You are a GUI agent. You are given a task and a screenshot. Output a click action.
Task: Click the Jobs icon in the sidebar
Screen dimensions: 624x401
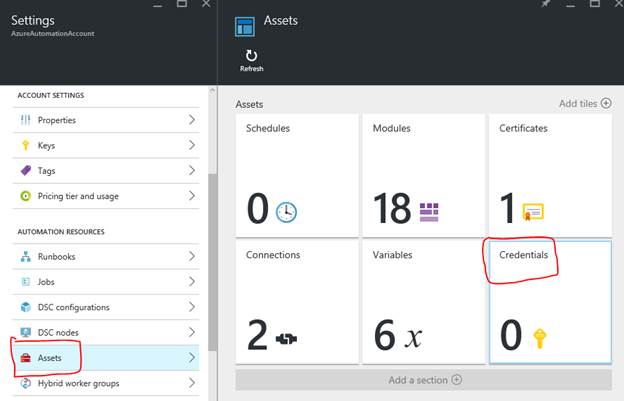point(26,282)
